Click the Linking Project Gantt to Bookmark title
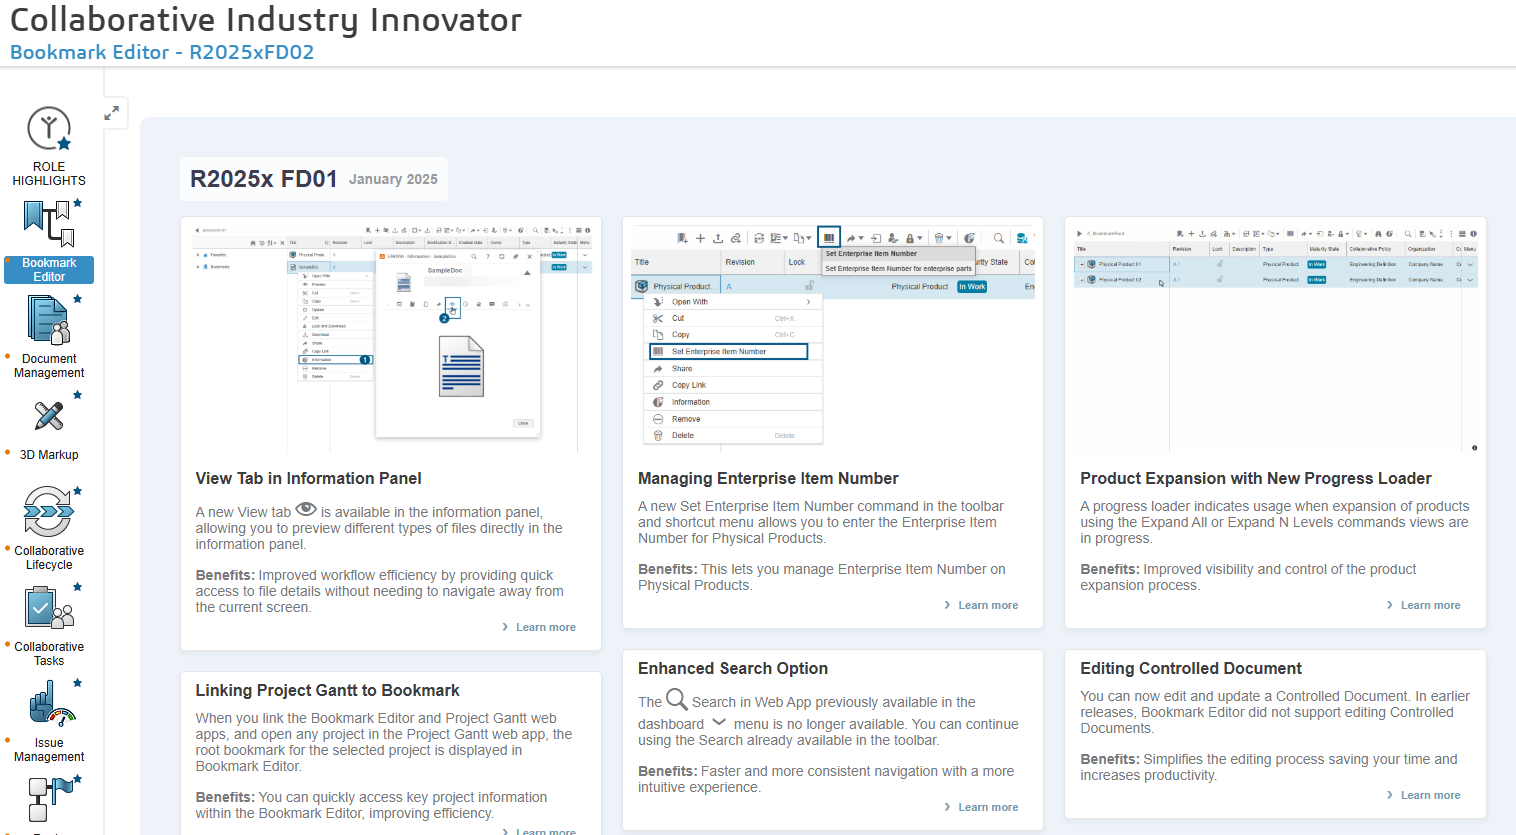The height and width of the screenshot is (835, 1516). [x=327, y=690]
